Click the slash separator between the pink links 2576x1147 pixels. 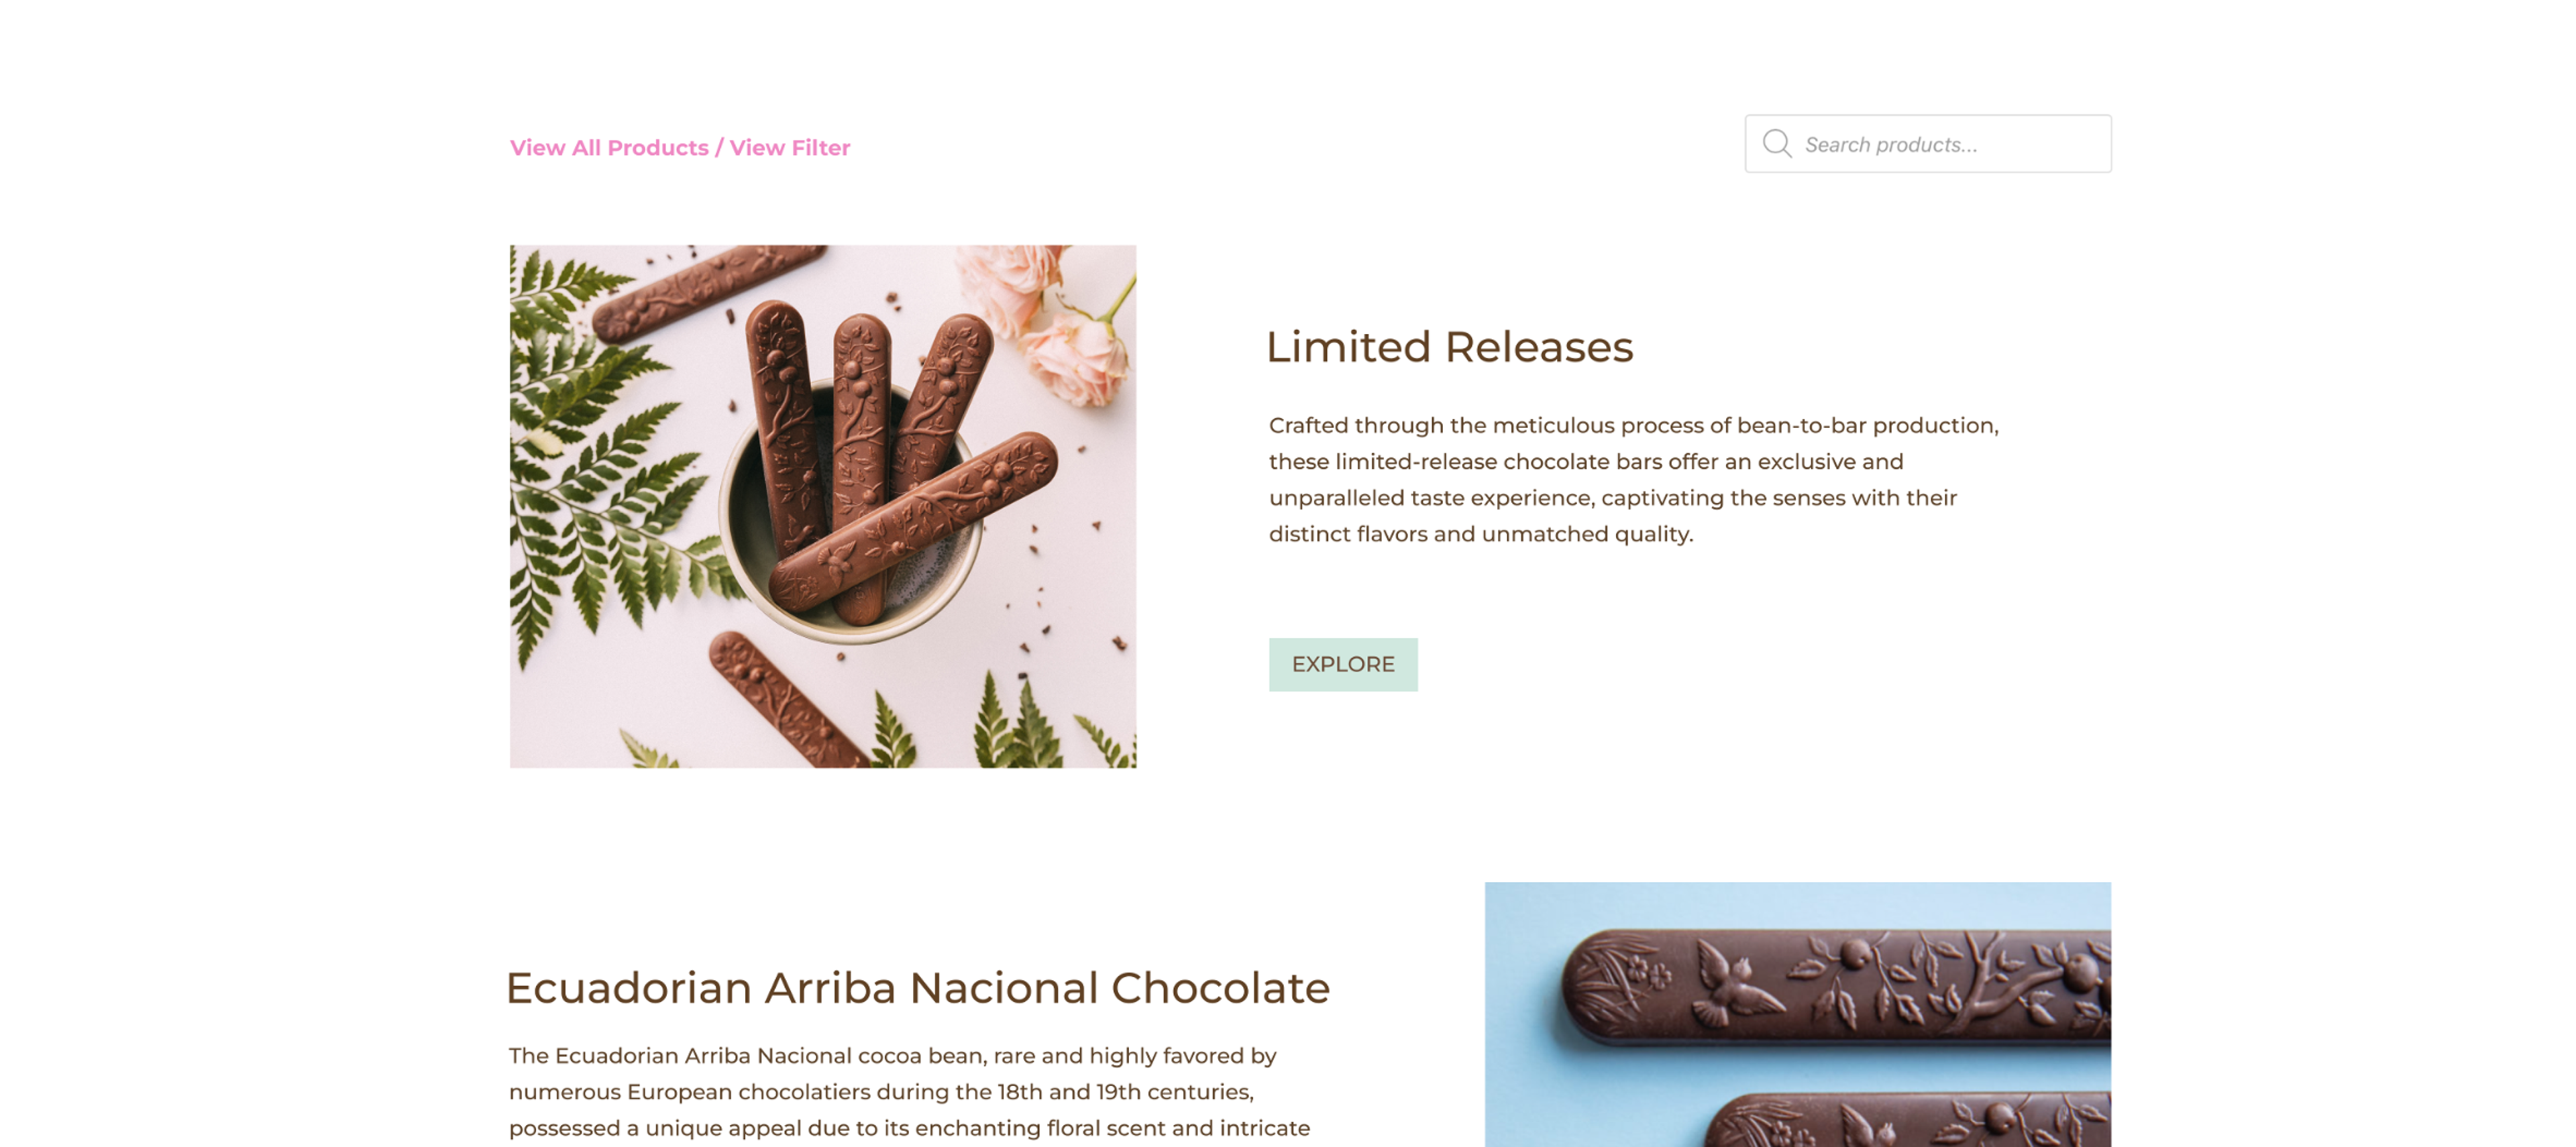(718, 148)
